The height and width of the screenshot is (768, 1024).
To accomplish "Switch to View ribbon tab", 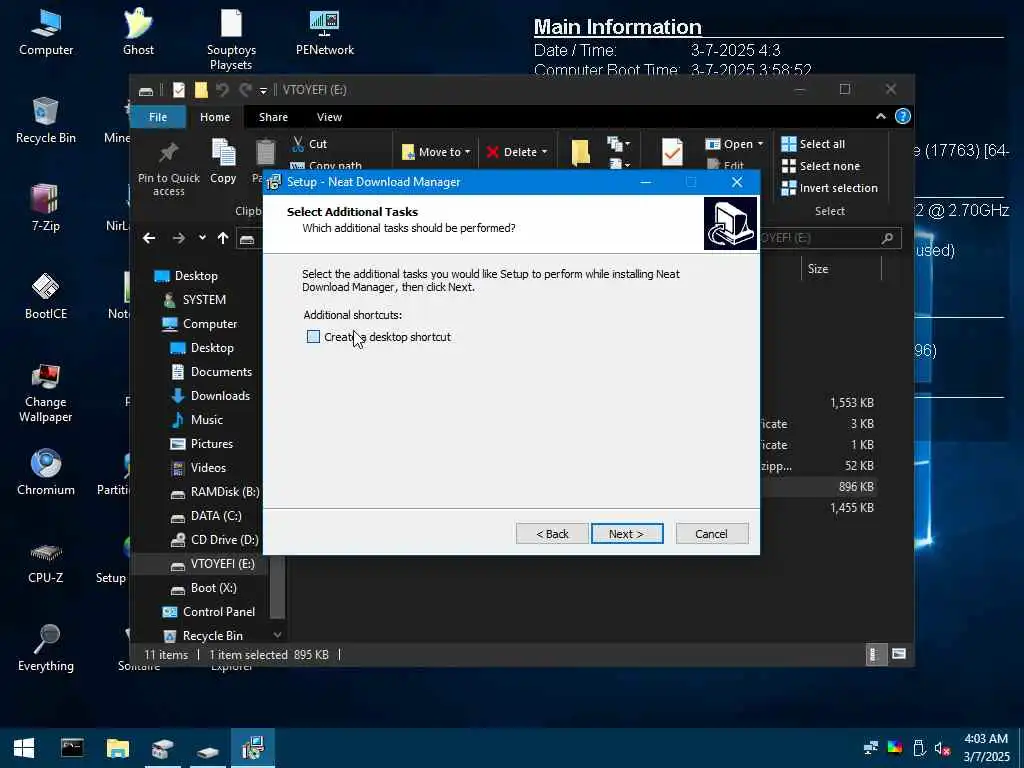I will coord(329,117).
